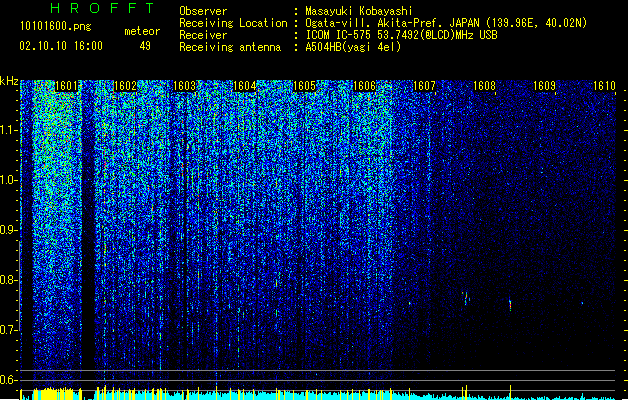Click the yellow signal-level block below 1601
This screenshot has height=400, width=629.
click(53, 394)
